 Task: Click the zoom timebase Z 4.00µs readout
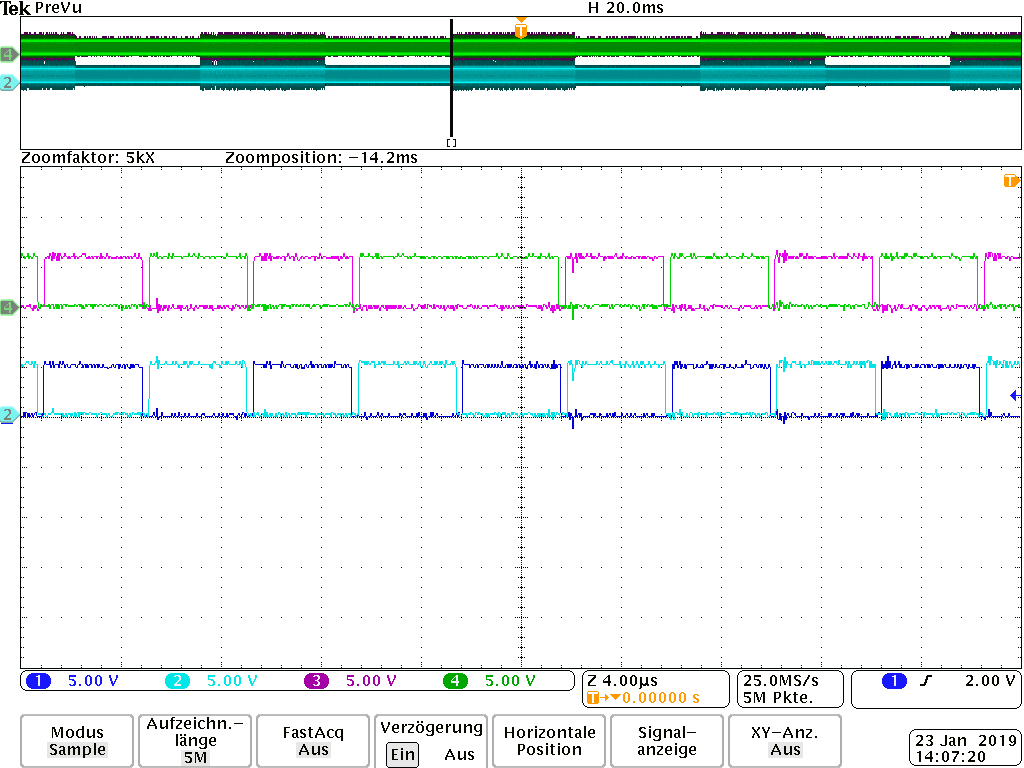(622, 681)
